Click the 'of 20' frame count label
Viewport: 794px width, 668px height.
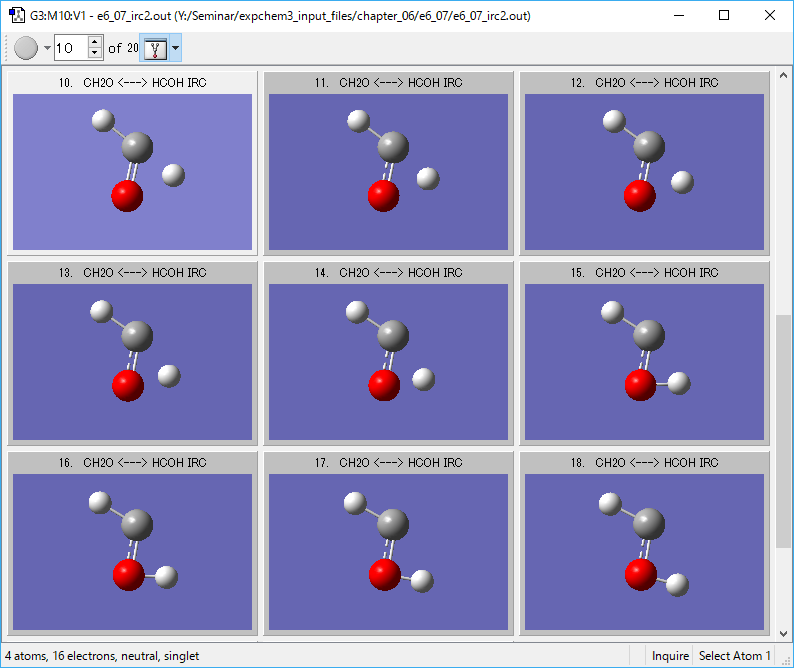(123, 48)
